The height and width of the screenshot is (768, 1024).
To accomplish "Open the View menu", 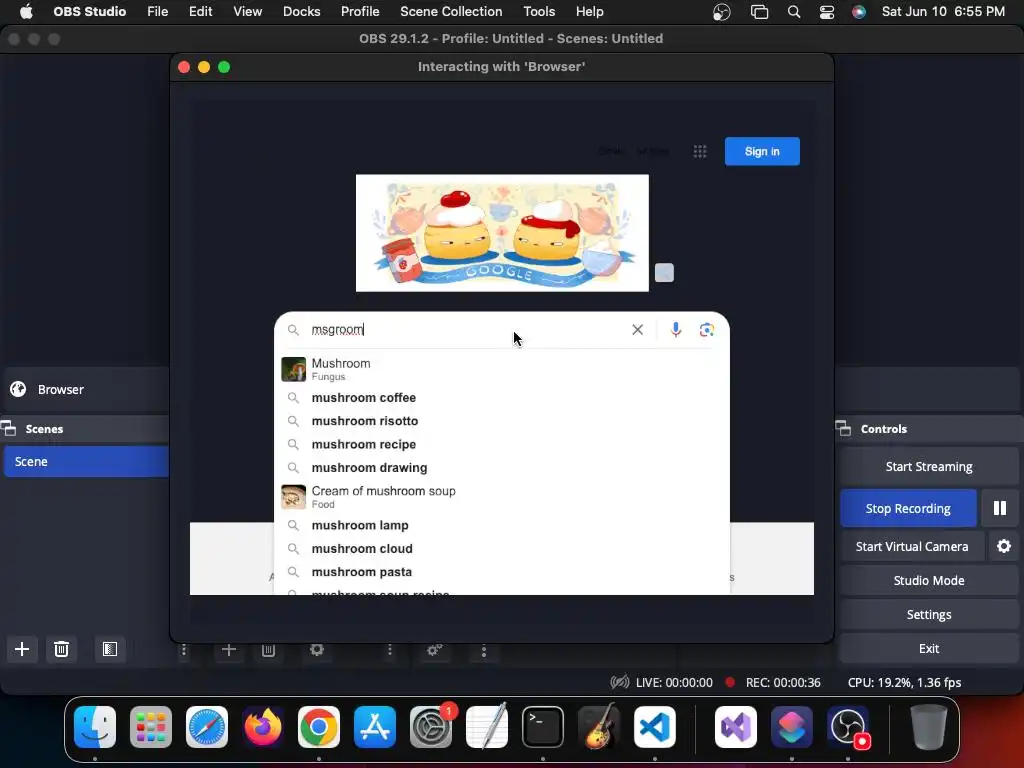I will click(248, 12).
